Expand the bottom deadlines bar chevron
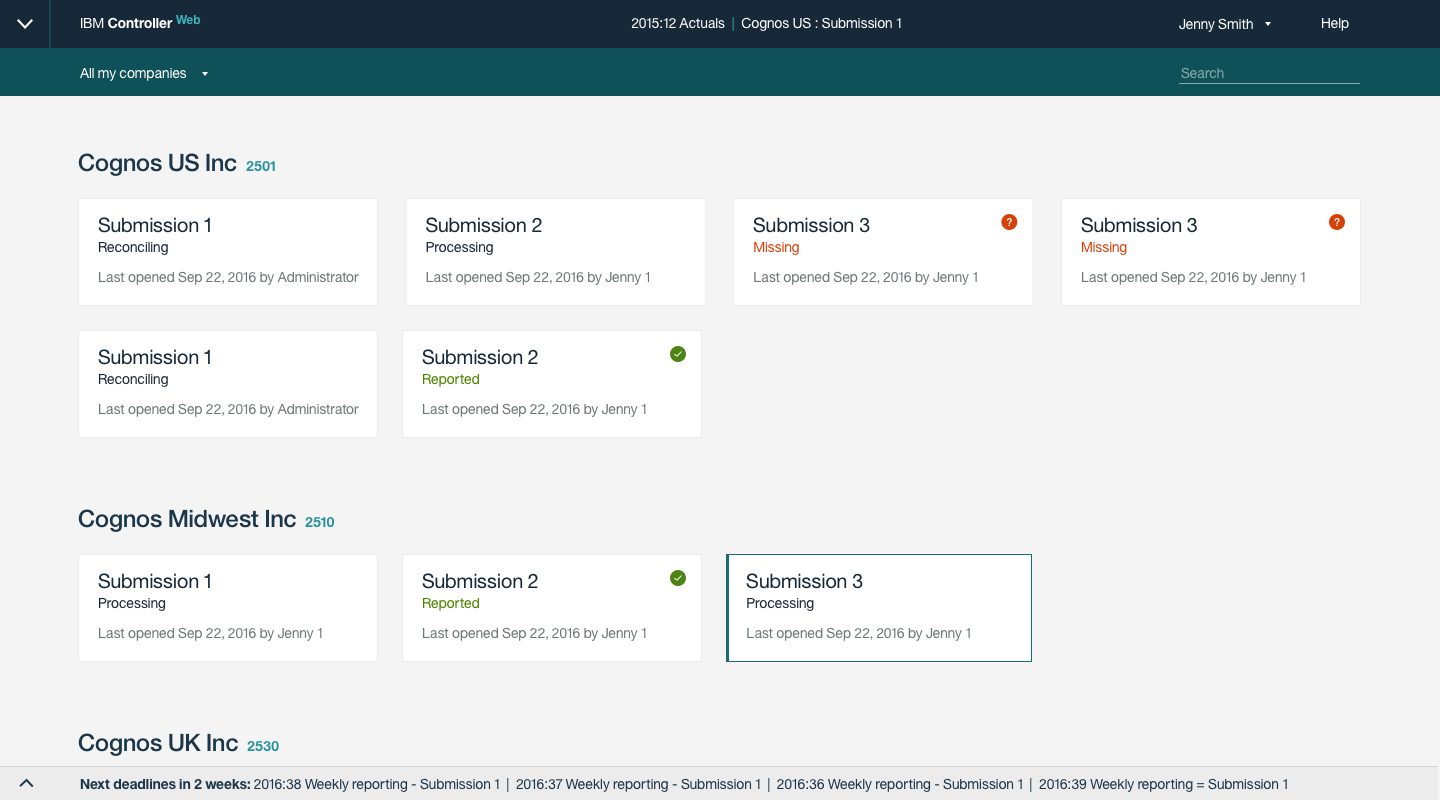1440x800 pixels. coord(26,784)
